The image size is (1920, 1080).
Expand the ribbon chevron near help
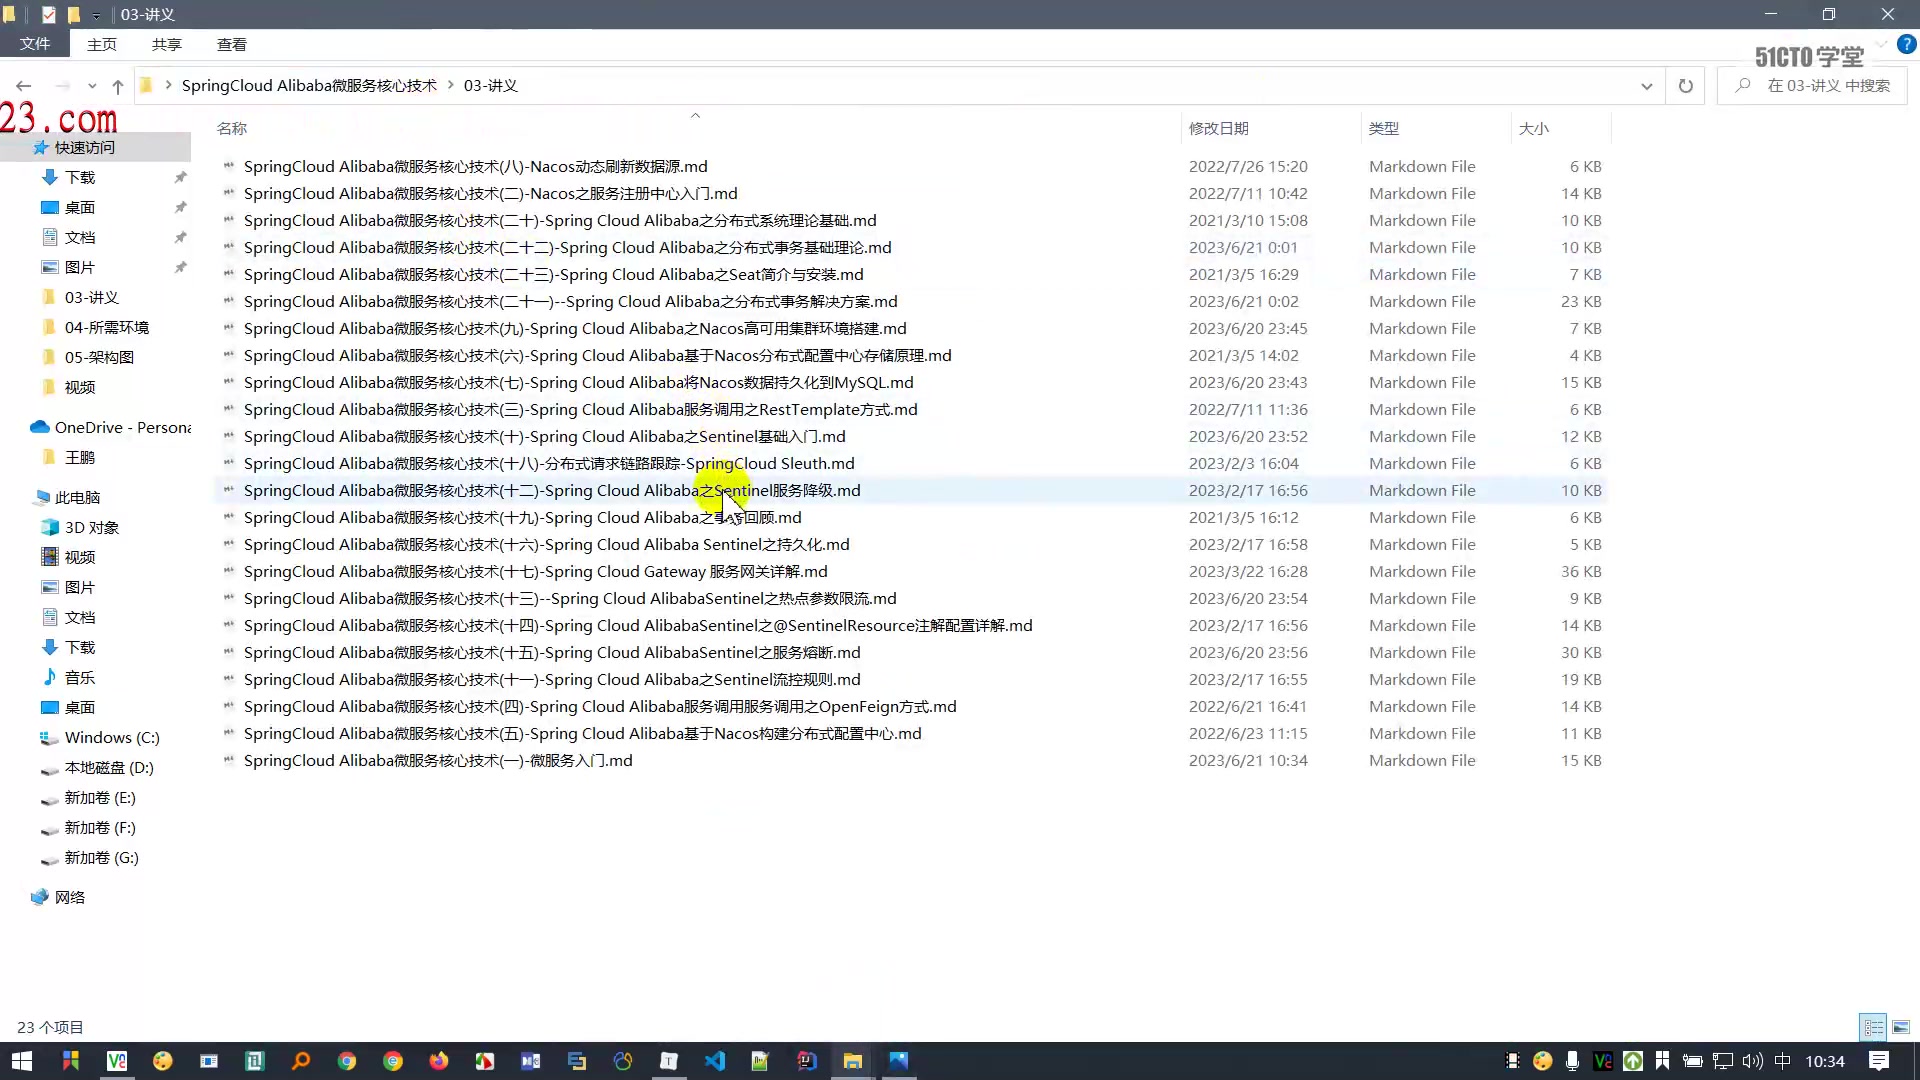point(1882,44)
